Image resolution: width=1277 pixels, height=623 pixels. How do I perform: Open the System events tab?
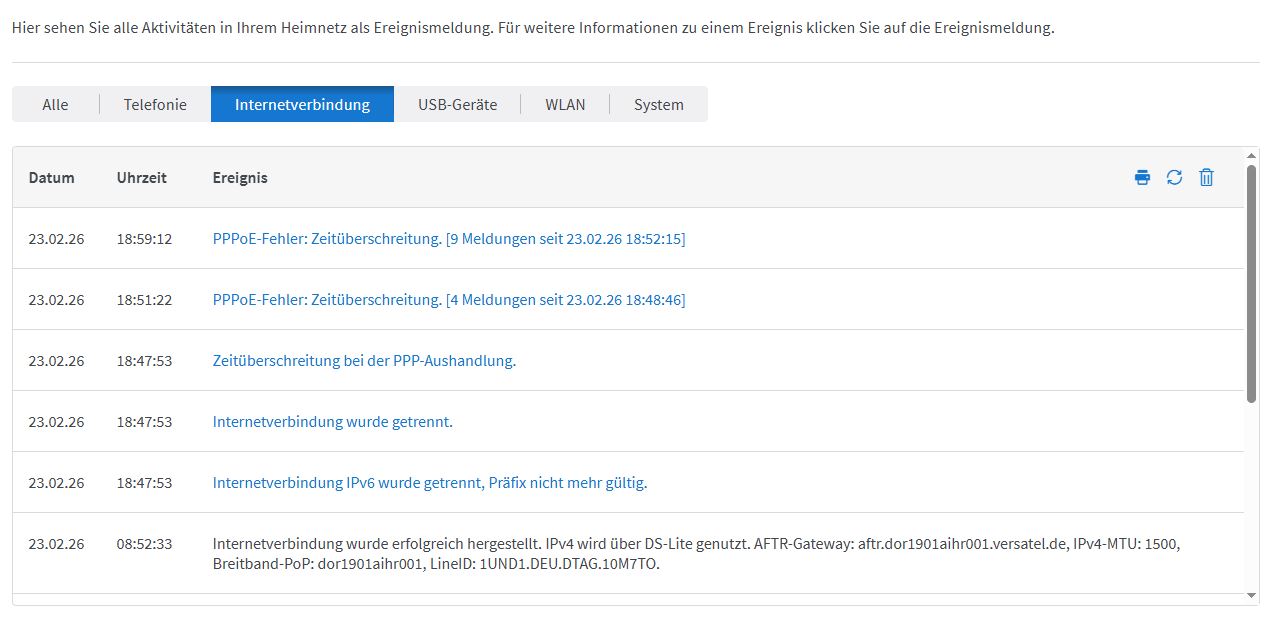pos(658,104)
